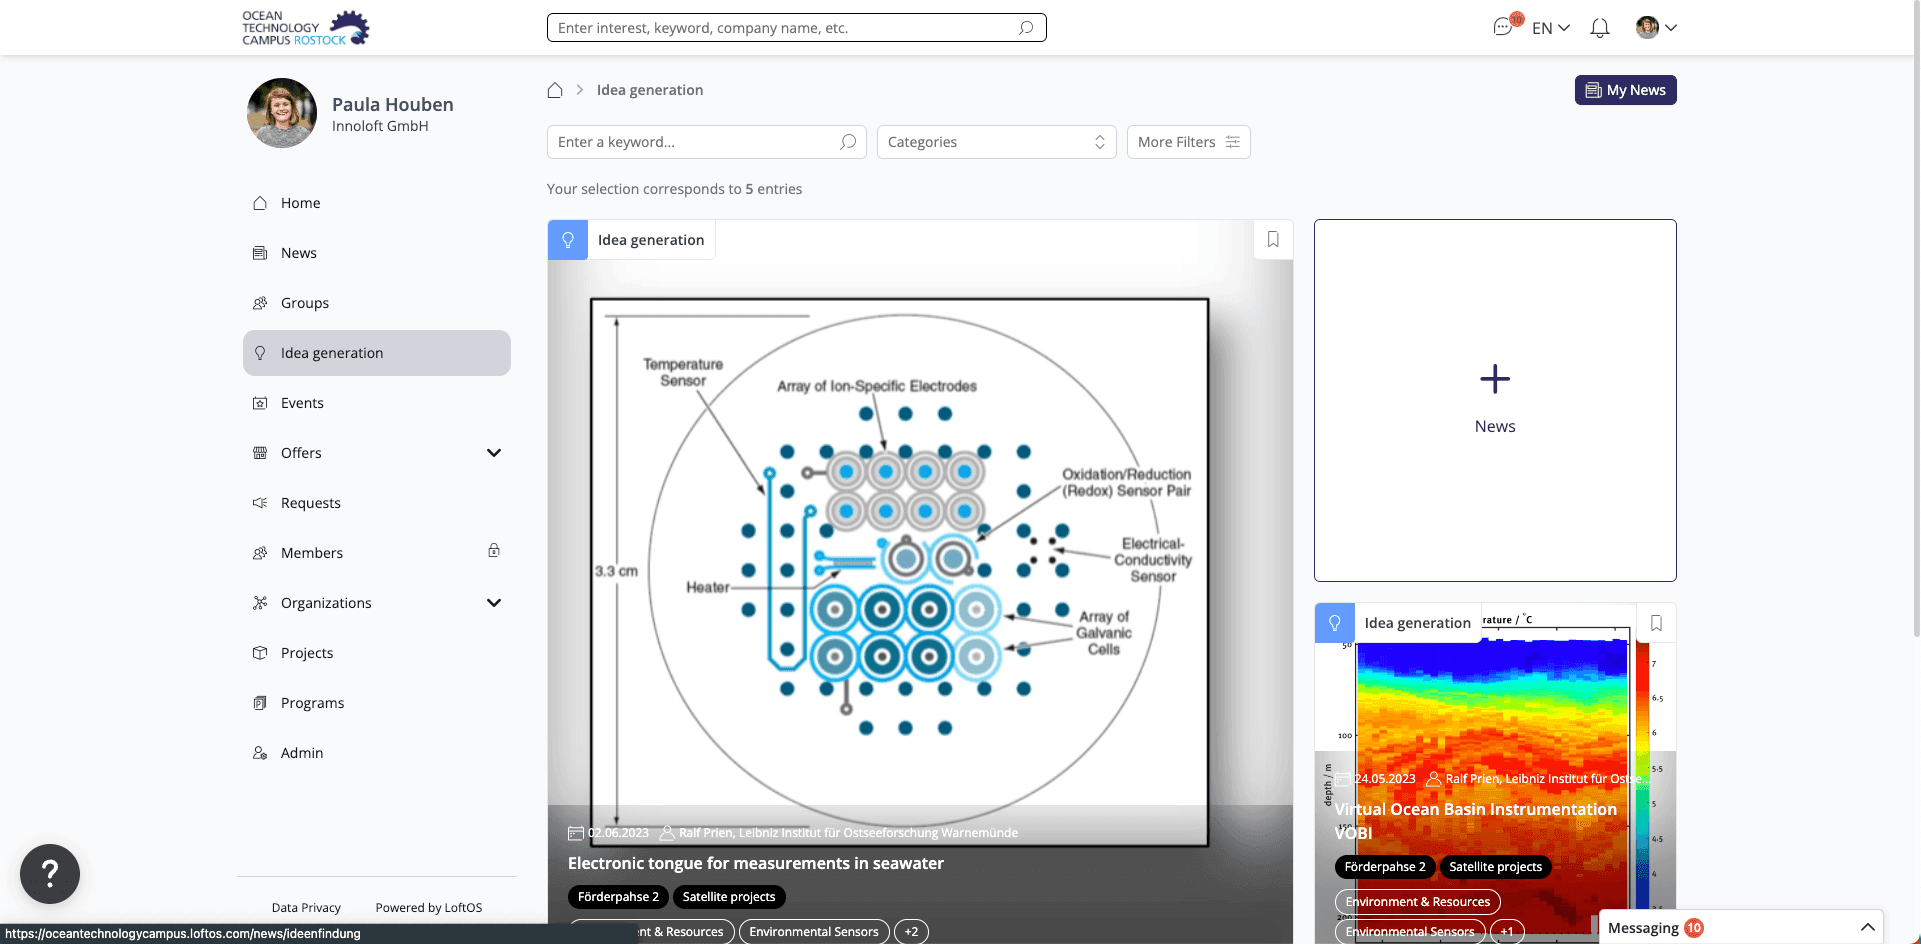Open the help question mark button
This screenshot has width=1921, height=944.
tap(50, 874)
